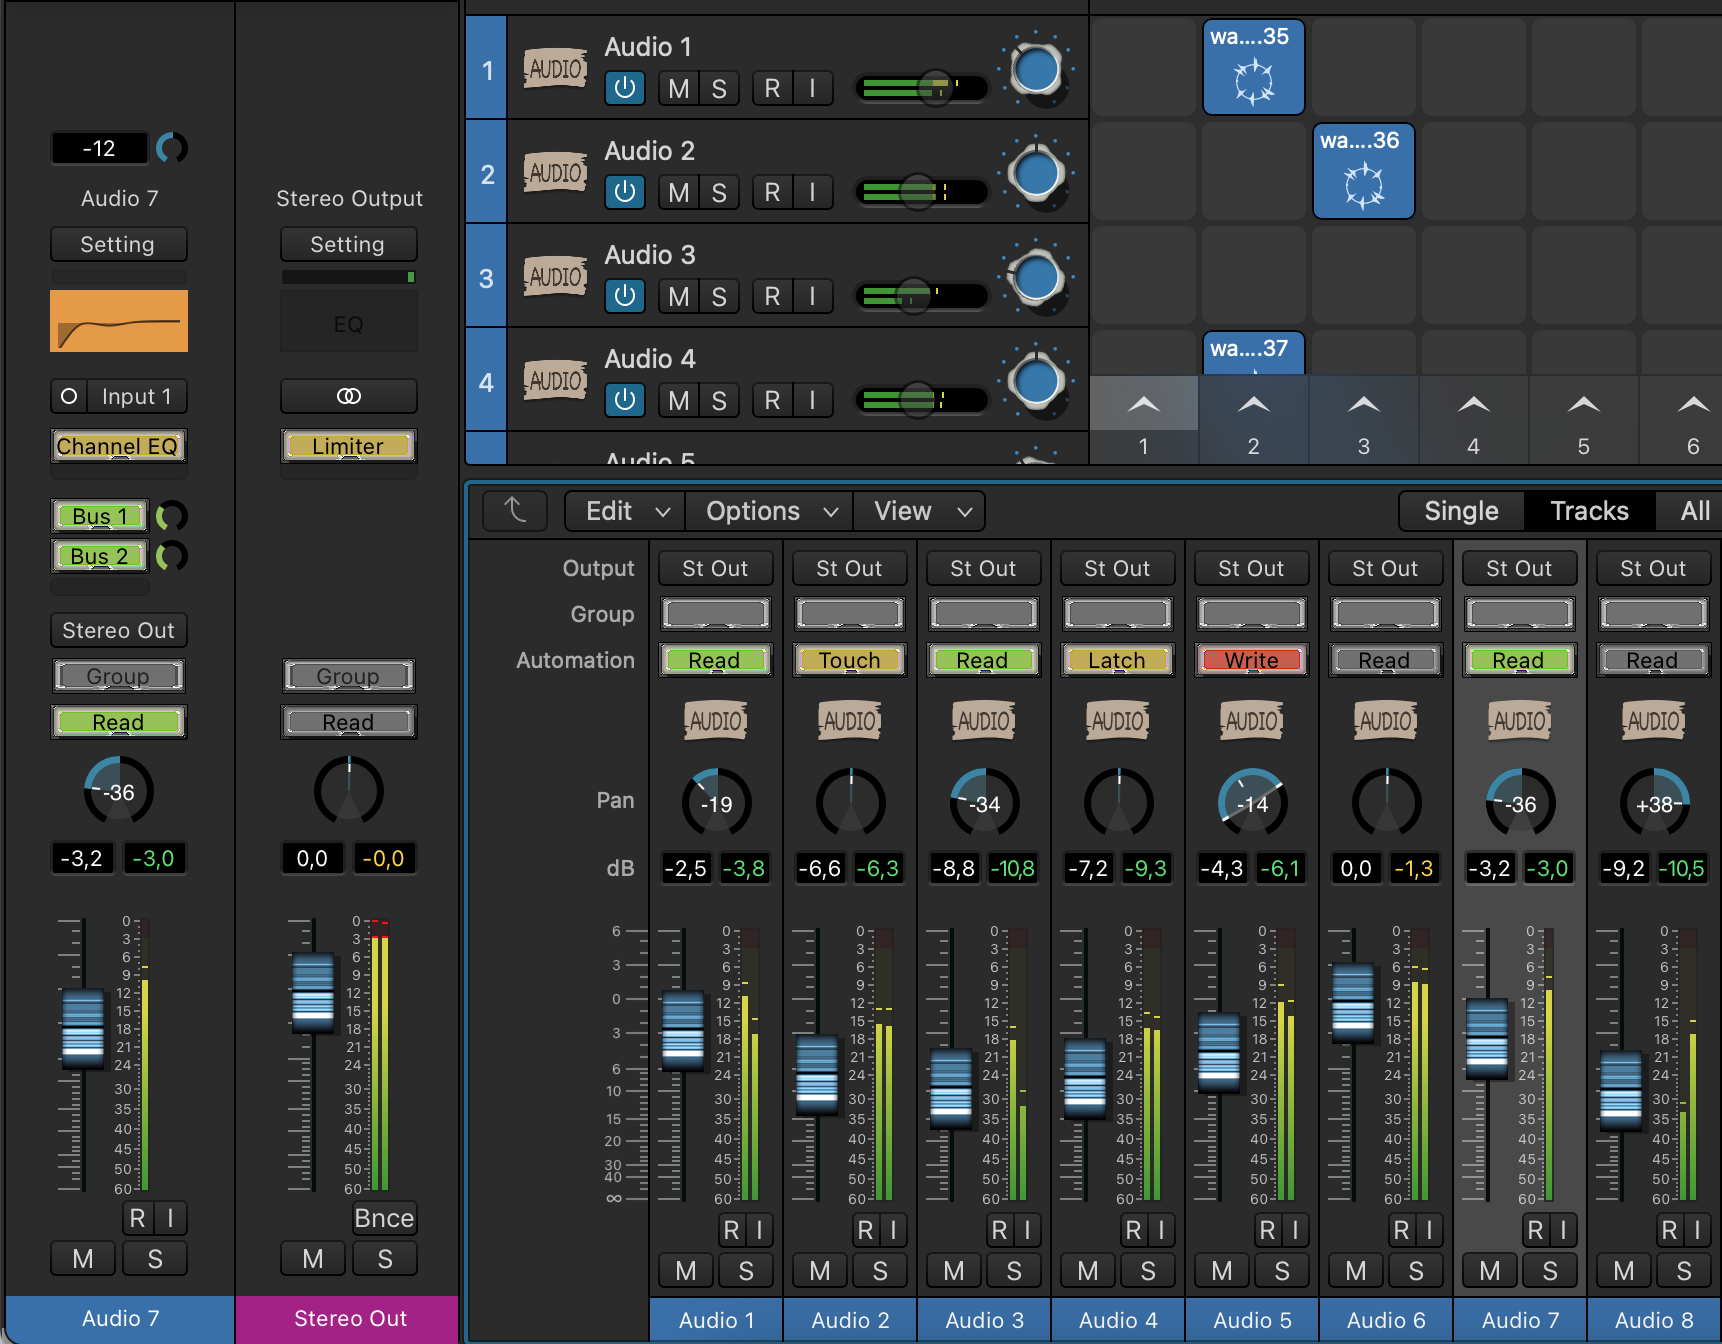Click the Audio 2 track icon in track list
Viewport: 1722px width, 1344px height.
[x=555, y=172]
